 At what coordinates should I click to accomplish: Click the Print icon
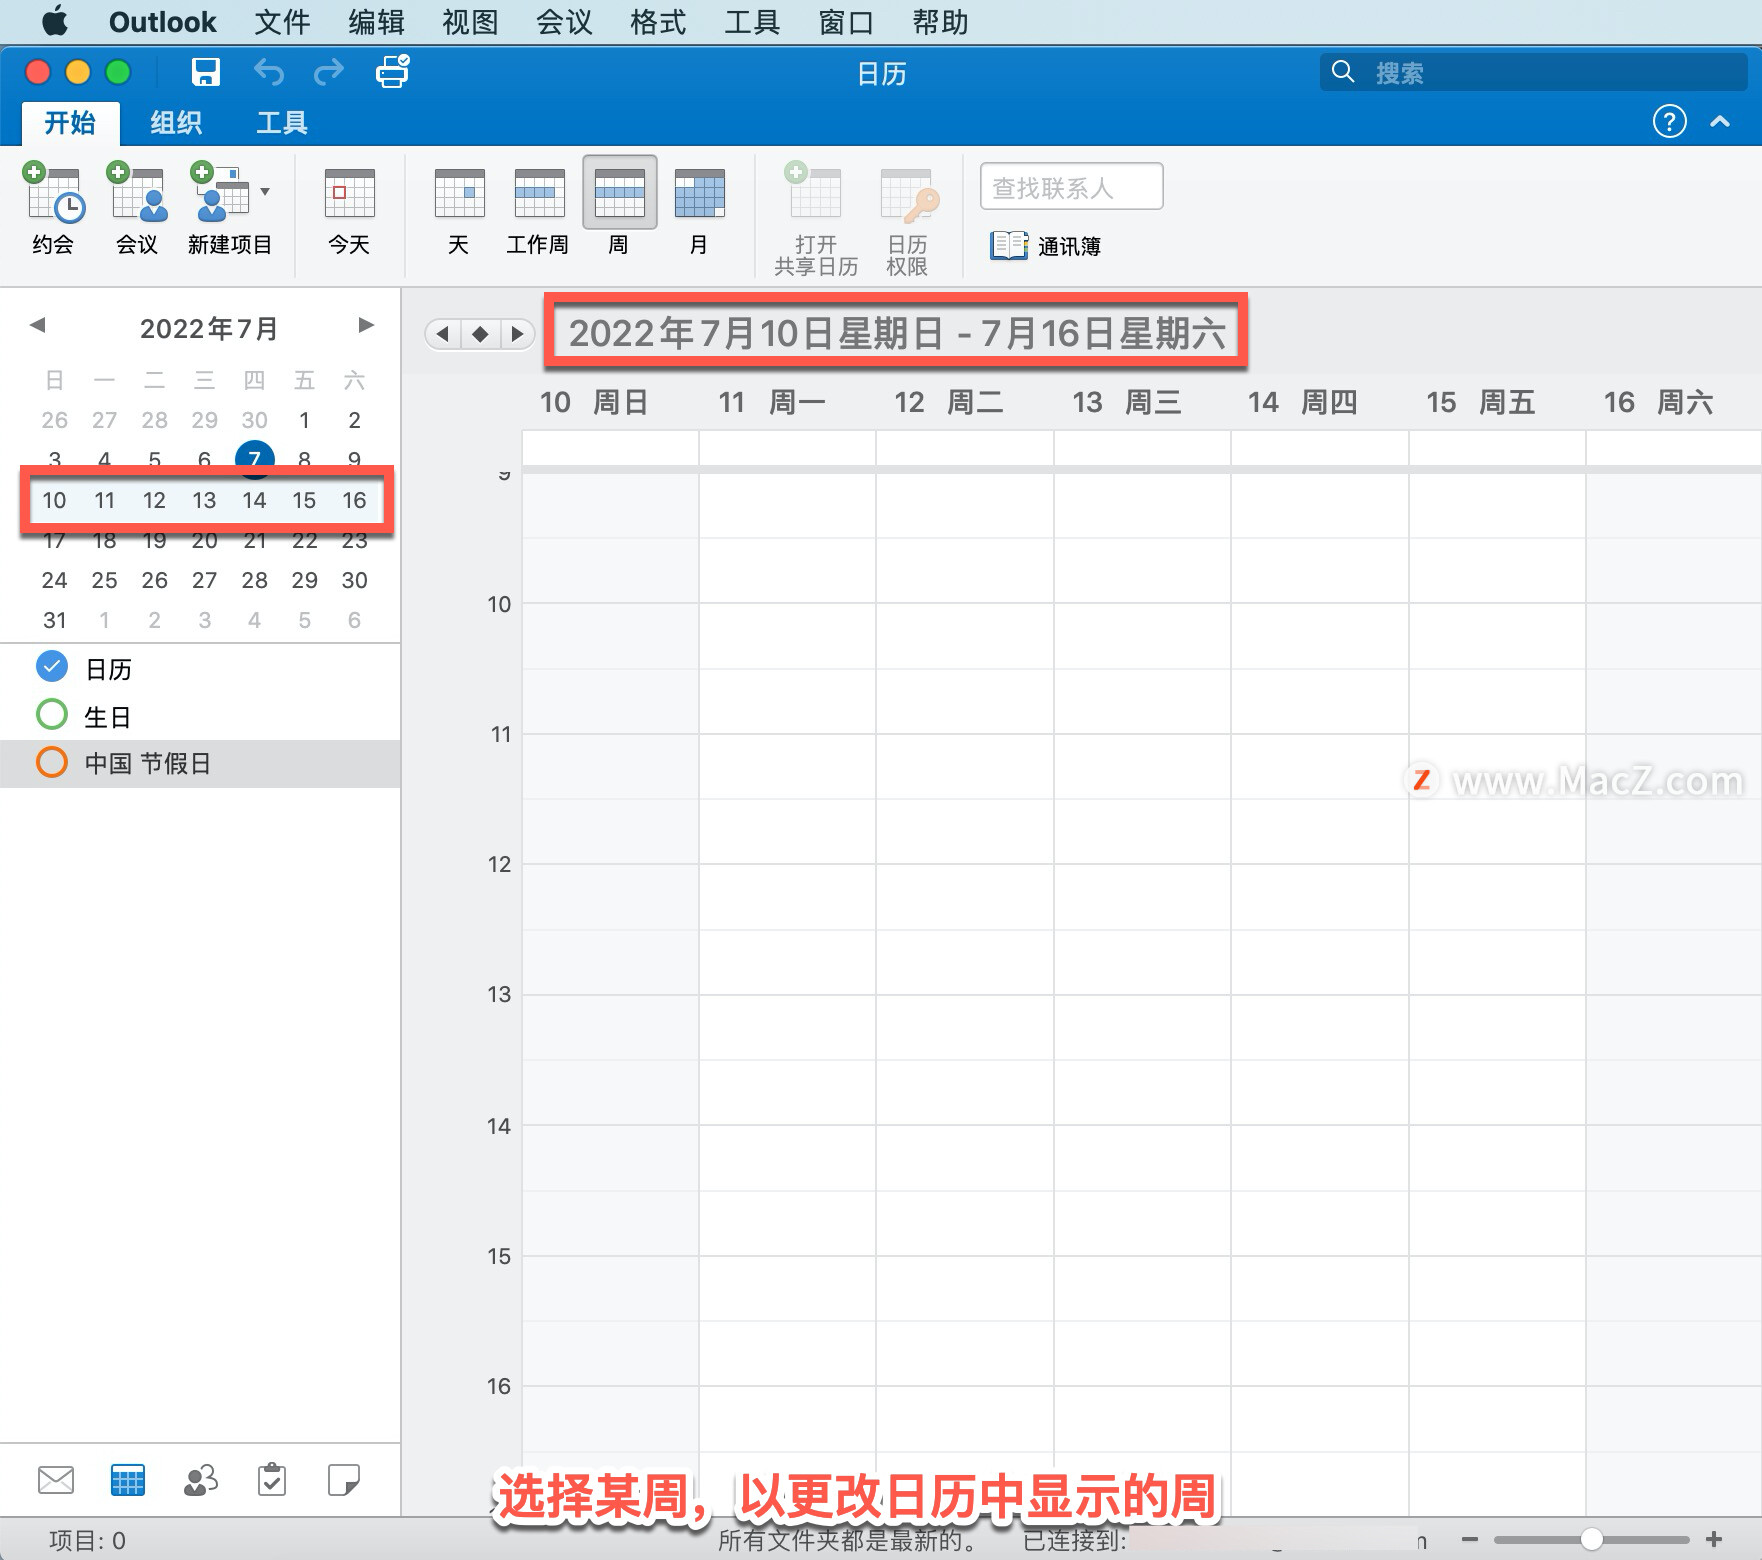[x=392, y=72]
